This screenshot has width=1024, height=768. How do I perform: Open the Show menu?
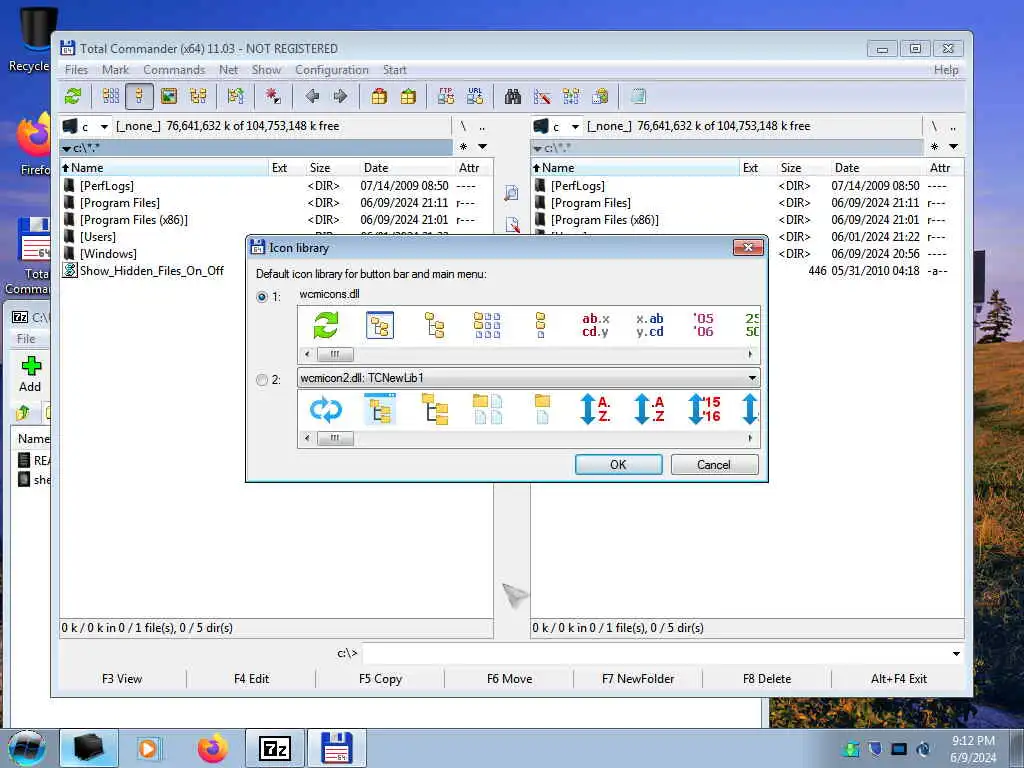click(x=266, y=70)
